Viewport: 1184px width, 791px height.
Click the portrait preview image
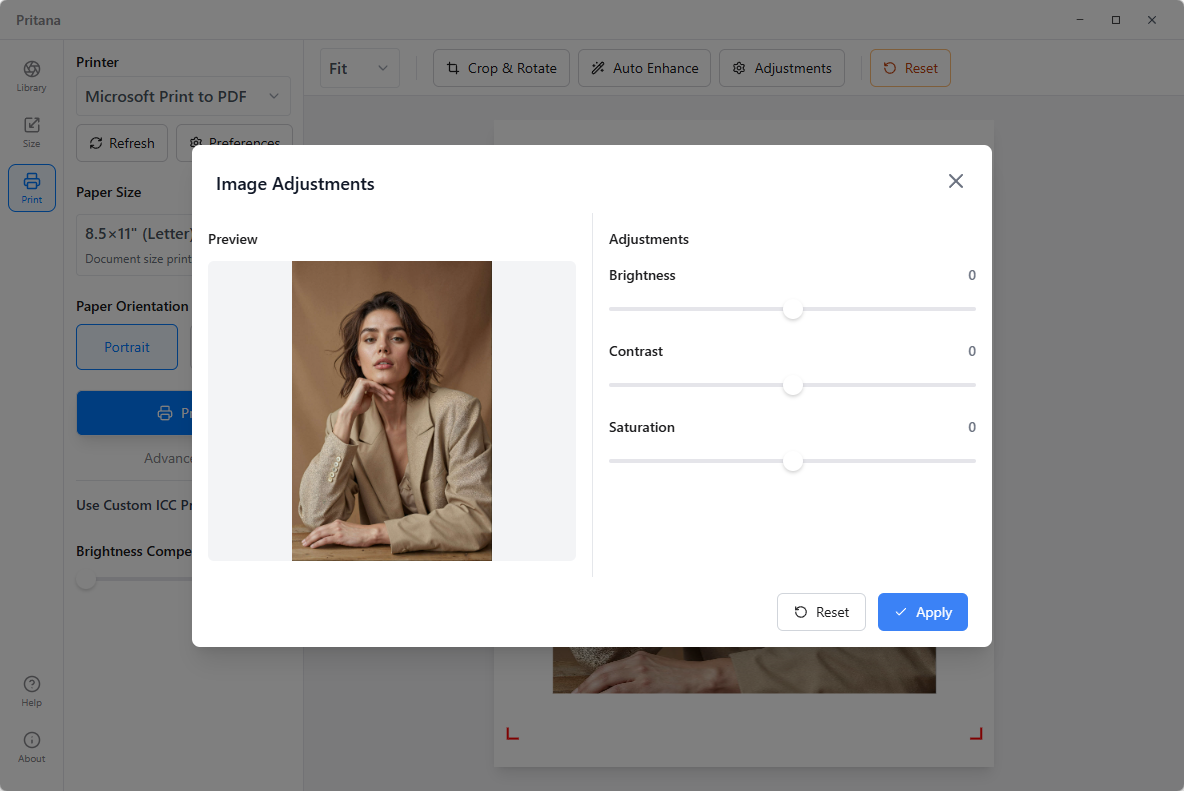click(391, 411)
